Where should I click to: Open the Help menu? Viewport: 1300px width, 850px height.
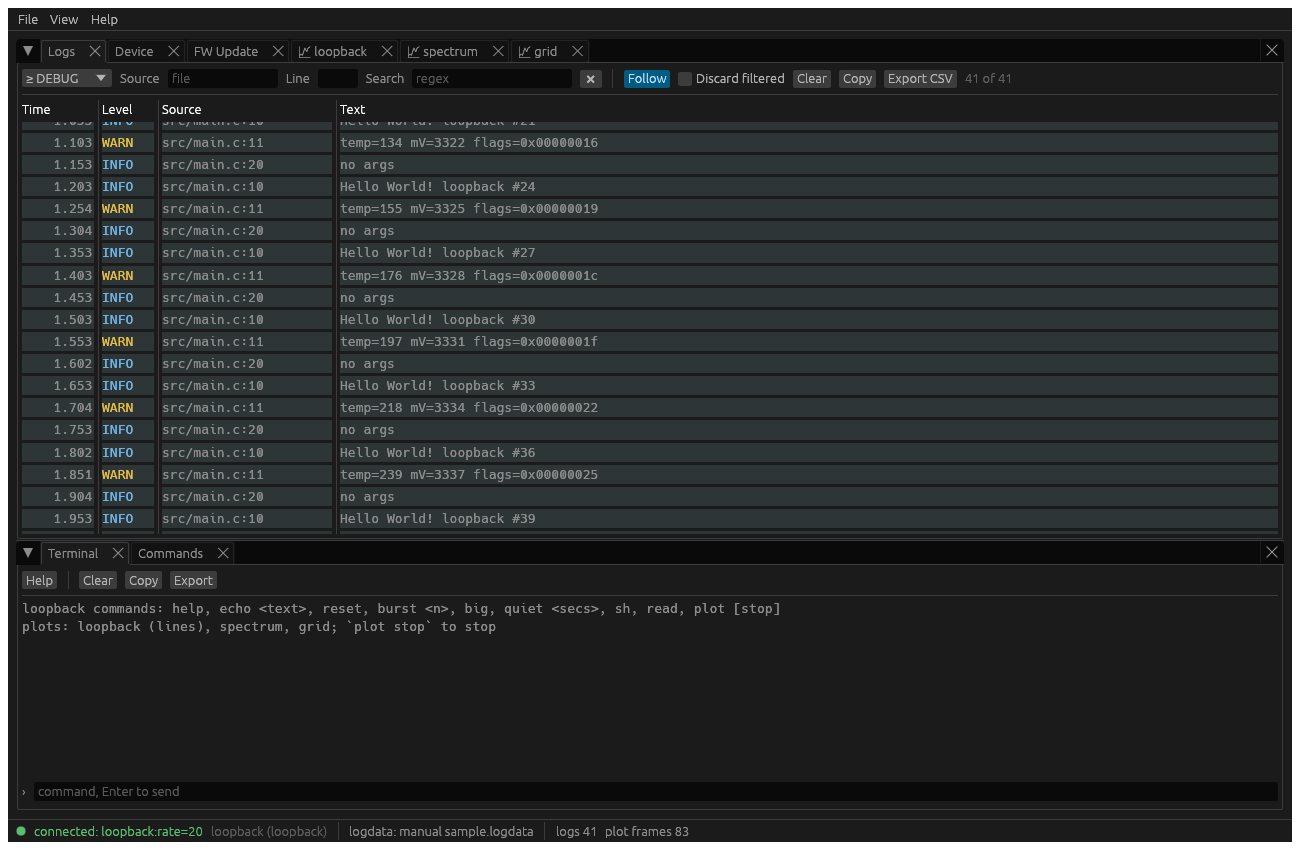point(104,19)
